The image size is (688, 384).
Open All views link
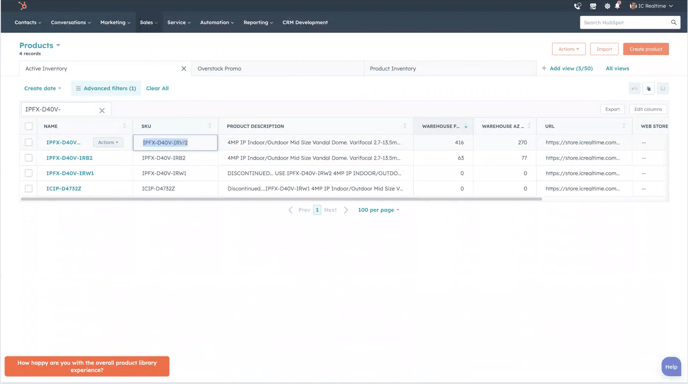617,68
